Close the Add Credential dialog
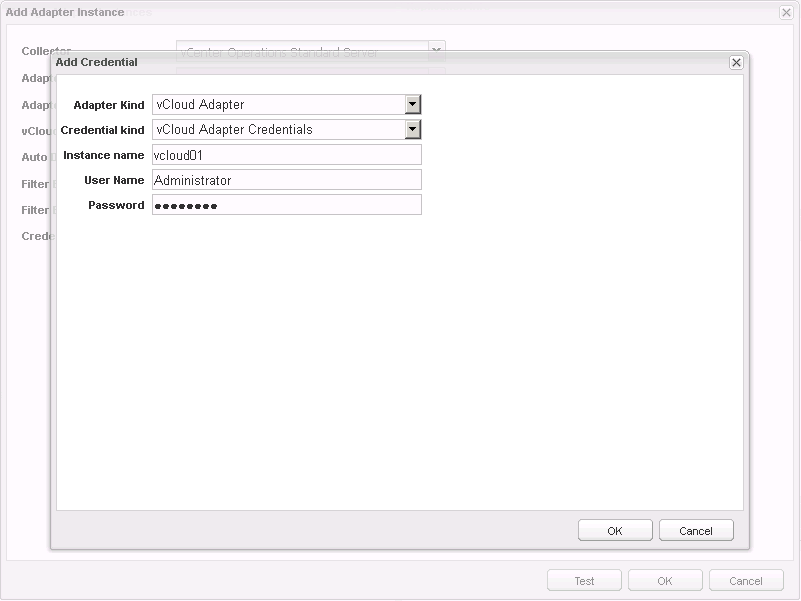This screenshot has width=801, height=601. (736, 62)
